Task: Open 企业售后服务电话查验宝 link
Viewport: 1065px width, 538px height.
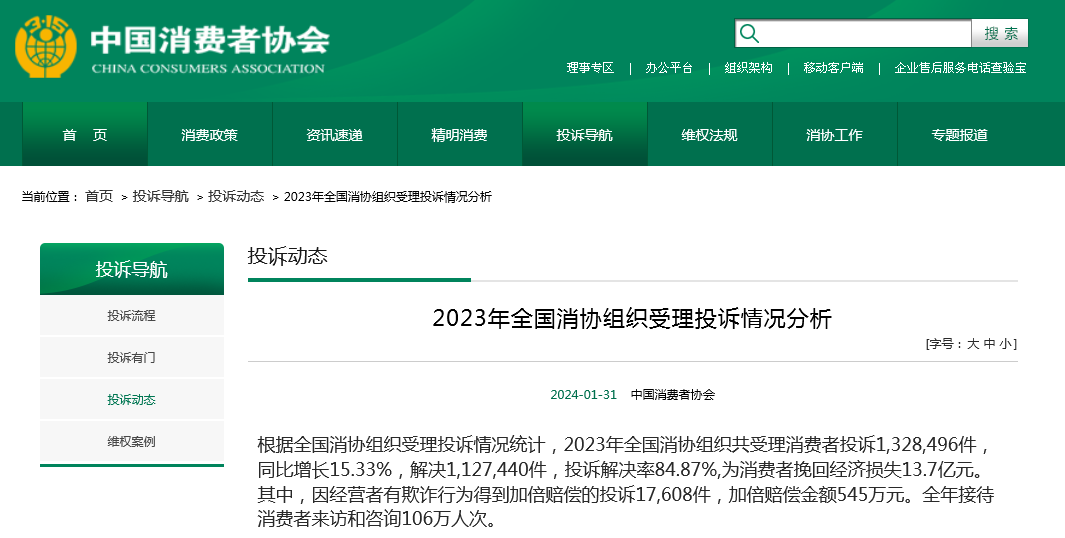Action: (x=960, y=68)
